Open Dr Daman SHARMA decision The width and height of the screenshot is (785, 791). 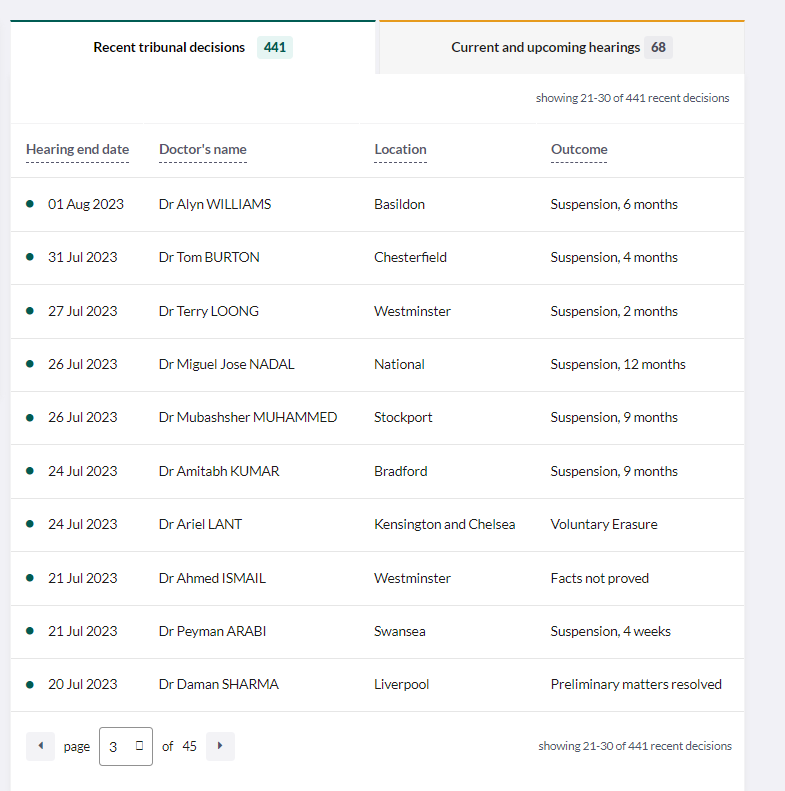click(x=218, y=684)
